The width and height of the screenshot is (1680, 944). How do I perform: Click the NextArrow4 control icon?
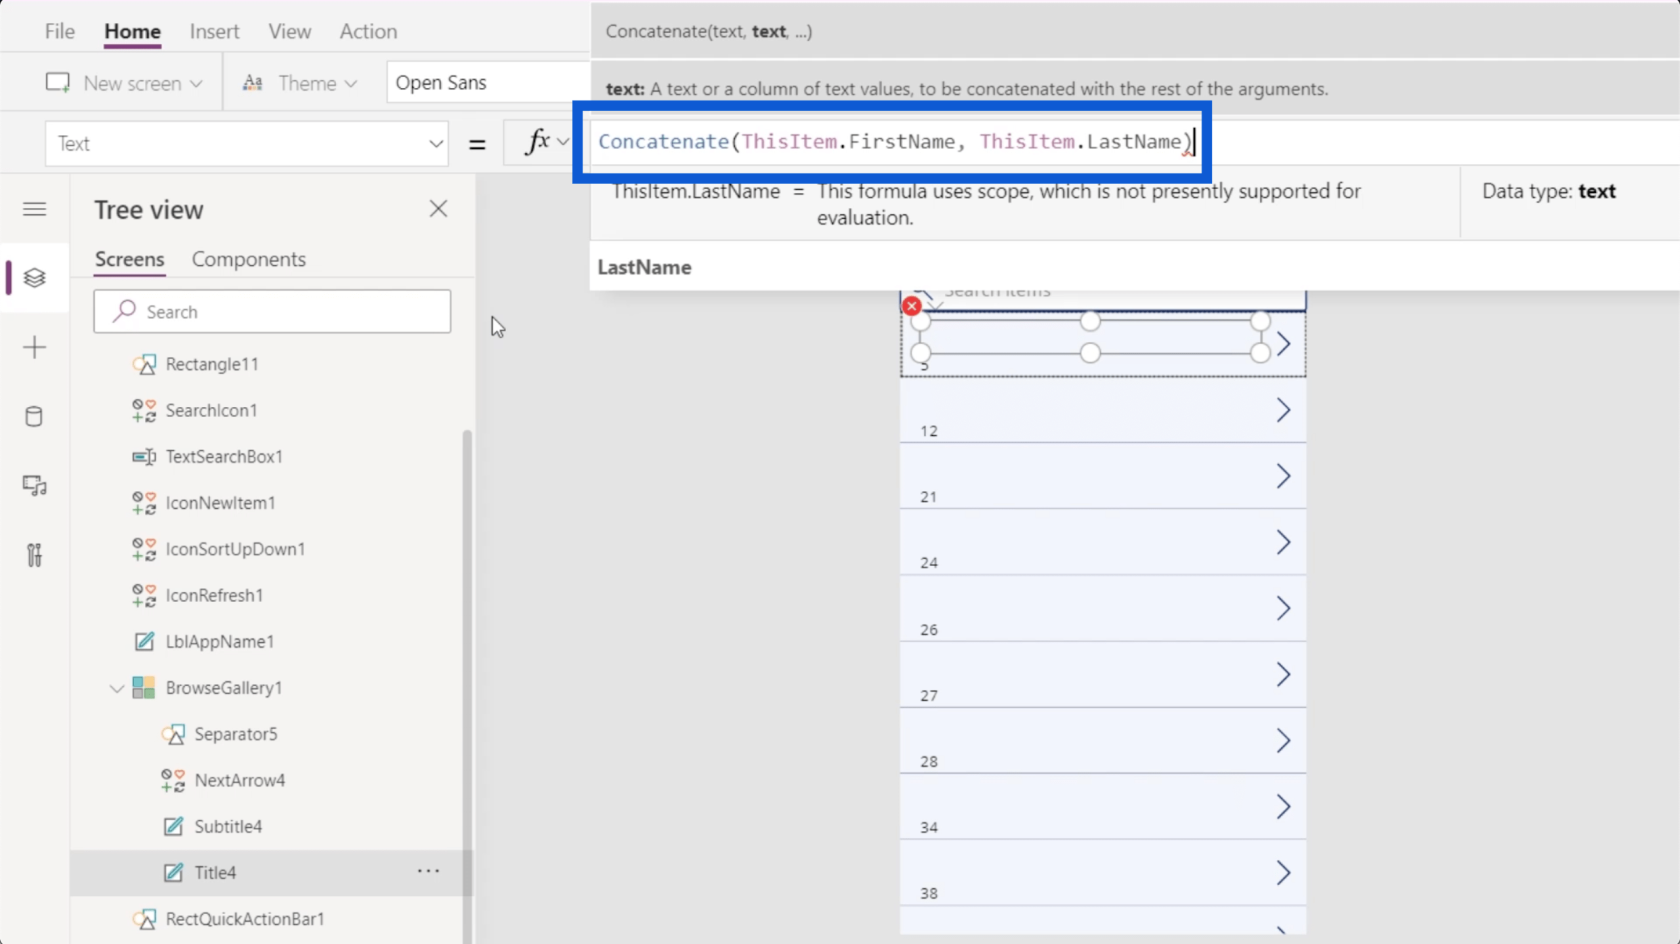click(x=173, y=780)
